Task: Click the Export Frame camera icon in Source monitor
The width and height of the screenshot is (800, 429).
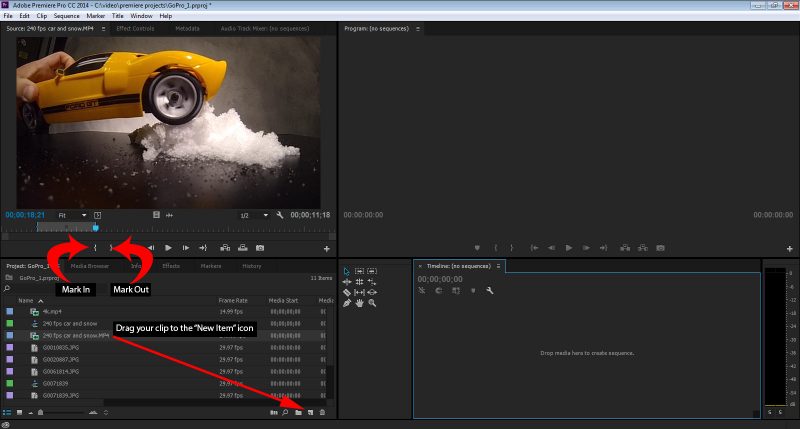Action: 260,247
